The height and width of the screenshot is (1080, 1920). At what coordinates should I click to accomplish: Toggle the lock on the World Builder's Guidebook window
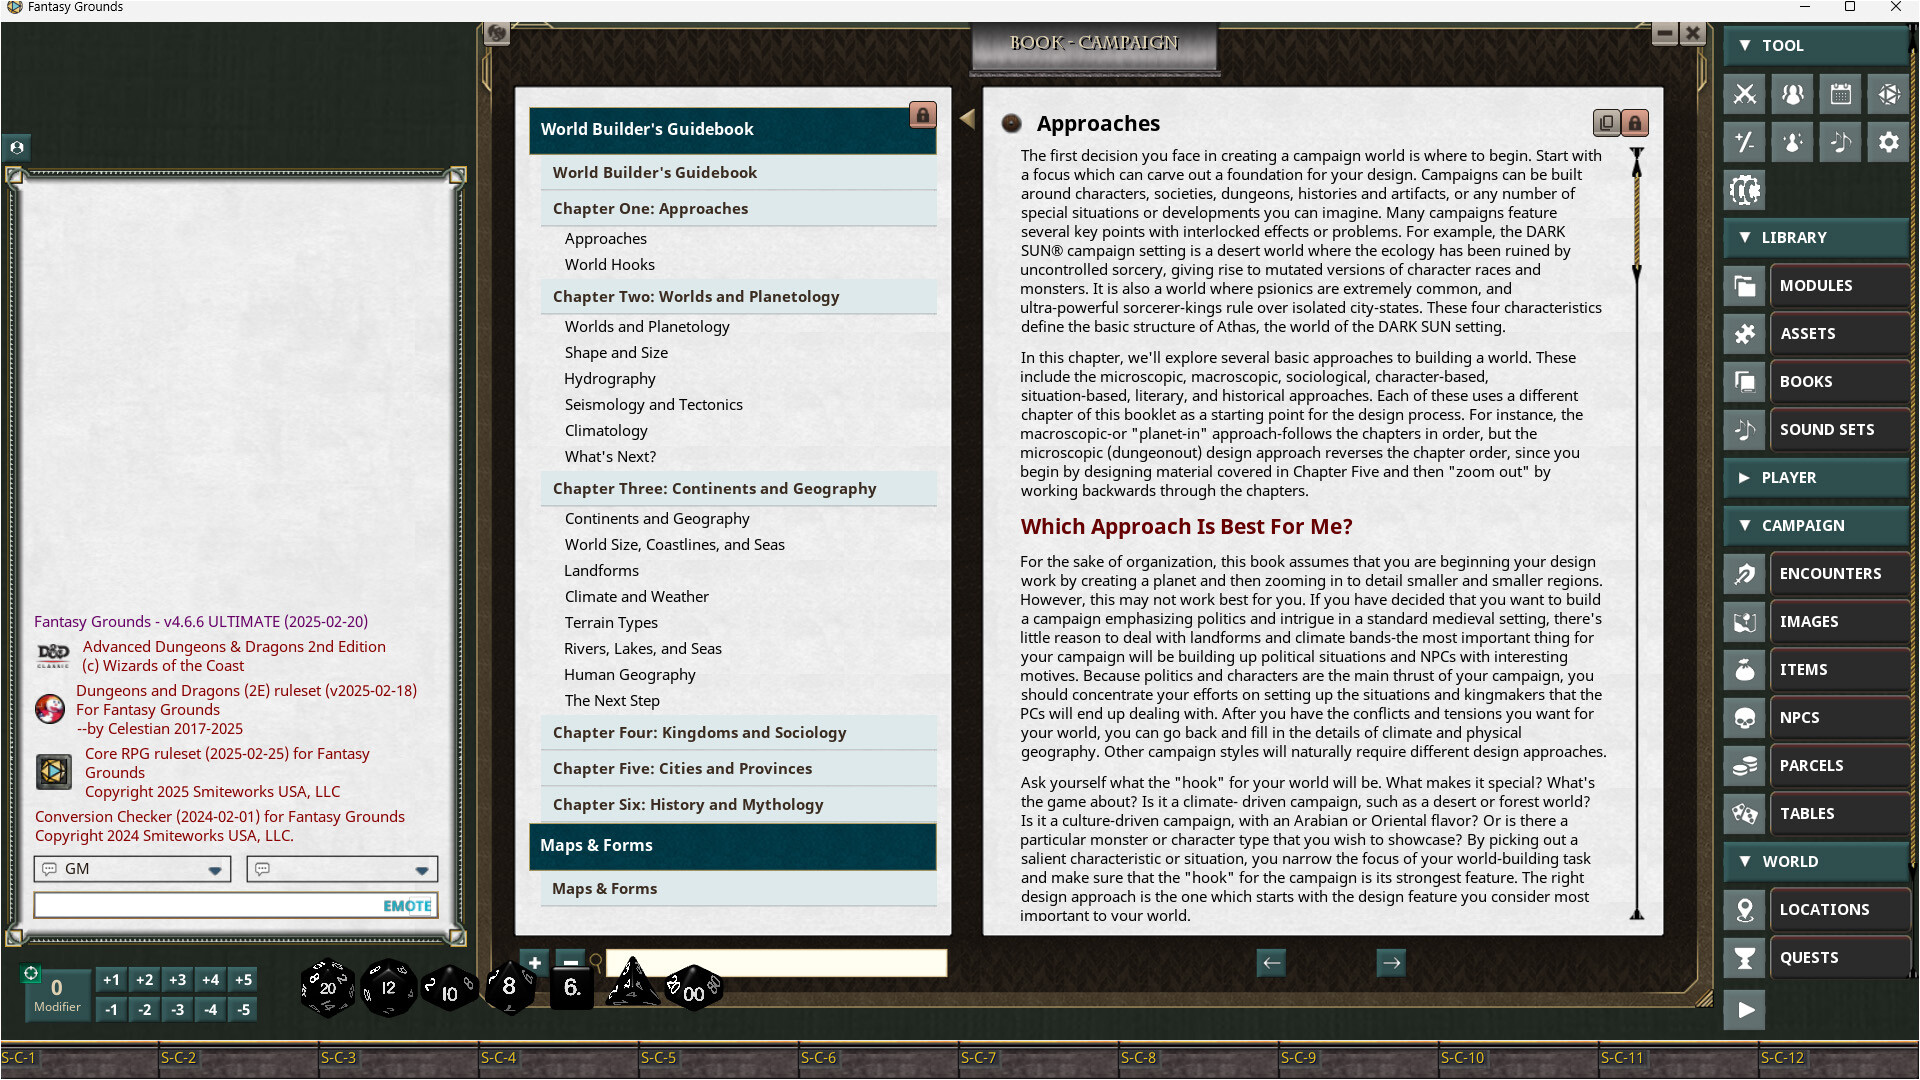(922, 115)
